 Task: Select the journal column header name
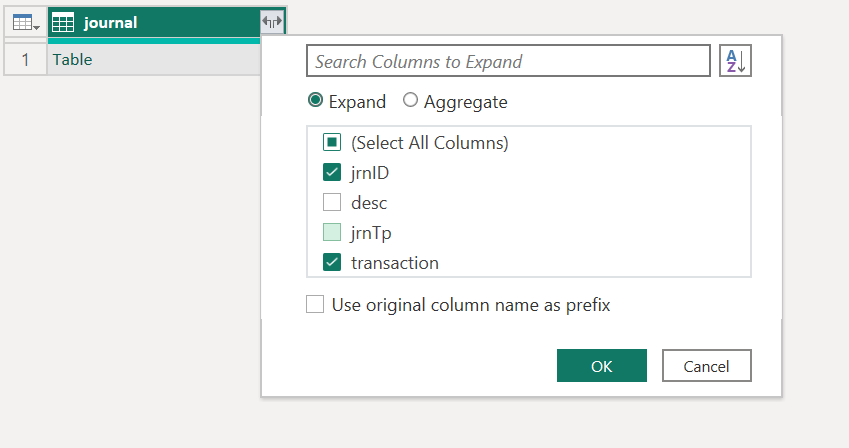pyautogui.click(x=110, y=22)
